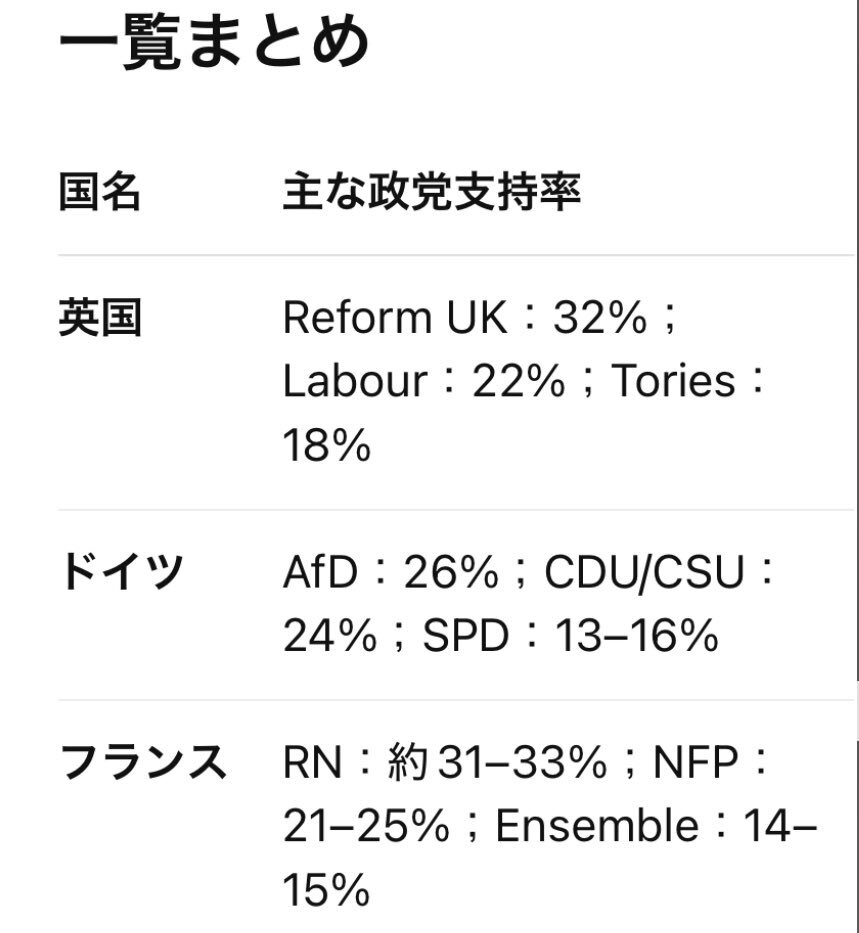Click the ドイツ row label

[123, 573]
